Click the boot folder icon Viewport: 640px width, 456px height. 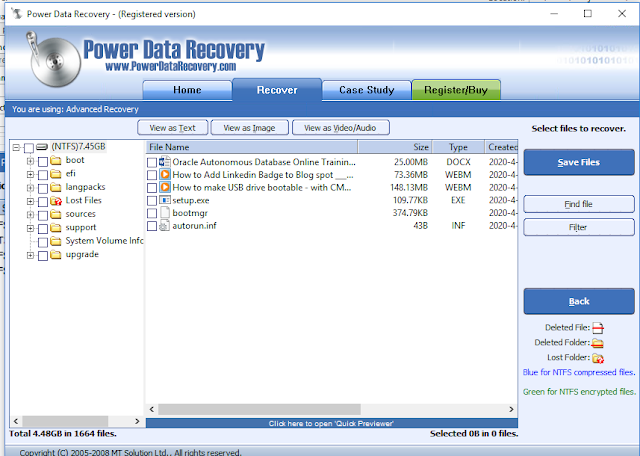[x=56, y=160]
